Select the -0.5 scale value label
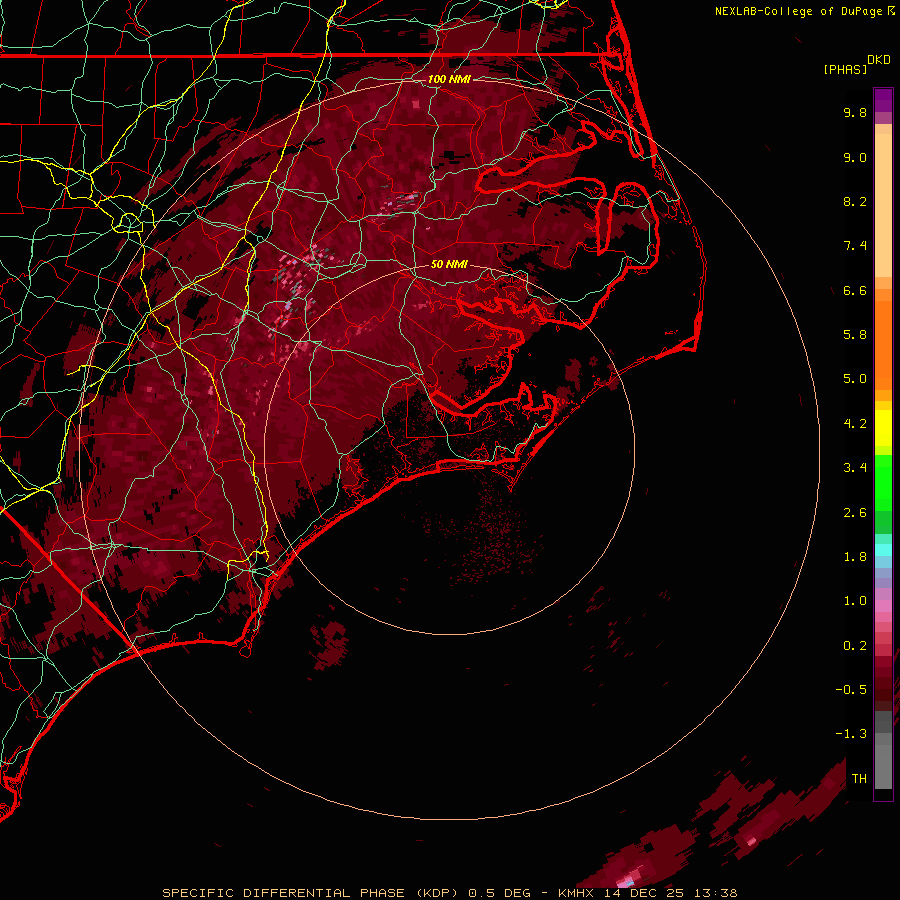The height and width of the screenshot is (900, 900). pos(851,690)
